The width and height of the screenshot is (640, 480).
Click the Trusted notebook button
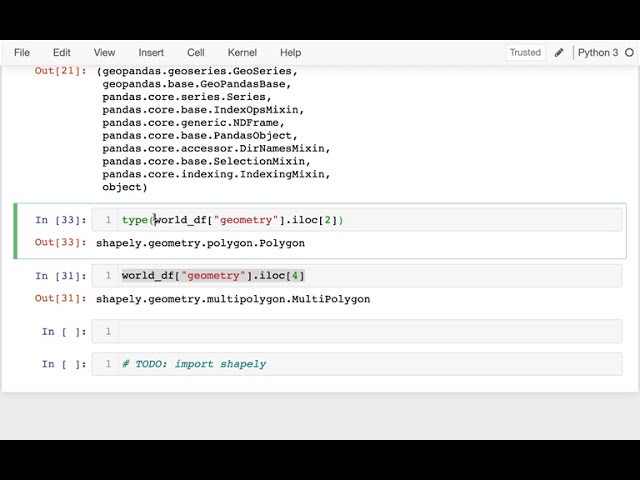point(525,53)
